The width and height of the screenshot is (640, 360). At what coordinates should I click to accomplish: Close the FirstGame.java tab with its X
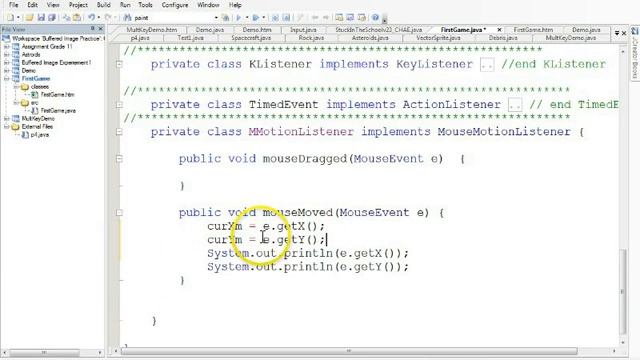coord(499,30)
